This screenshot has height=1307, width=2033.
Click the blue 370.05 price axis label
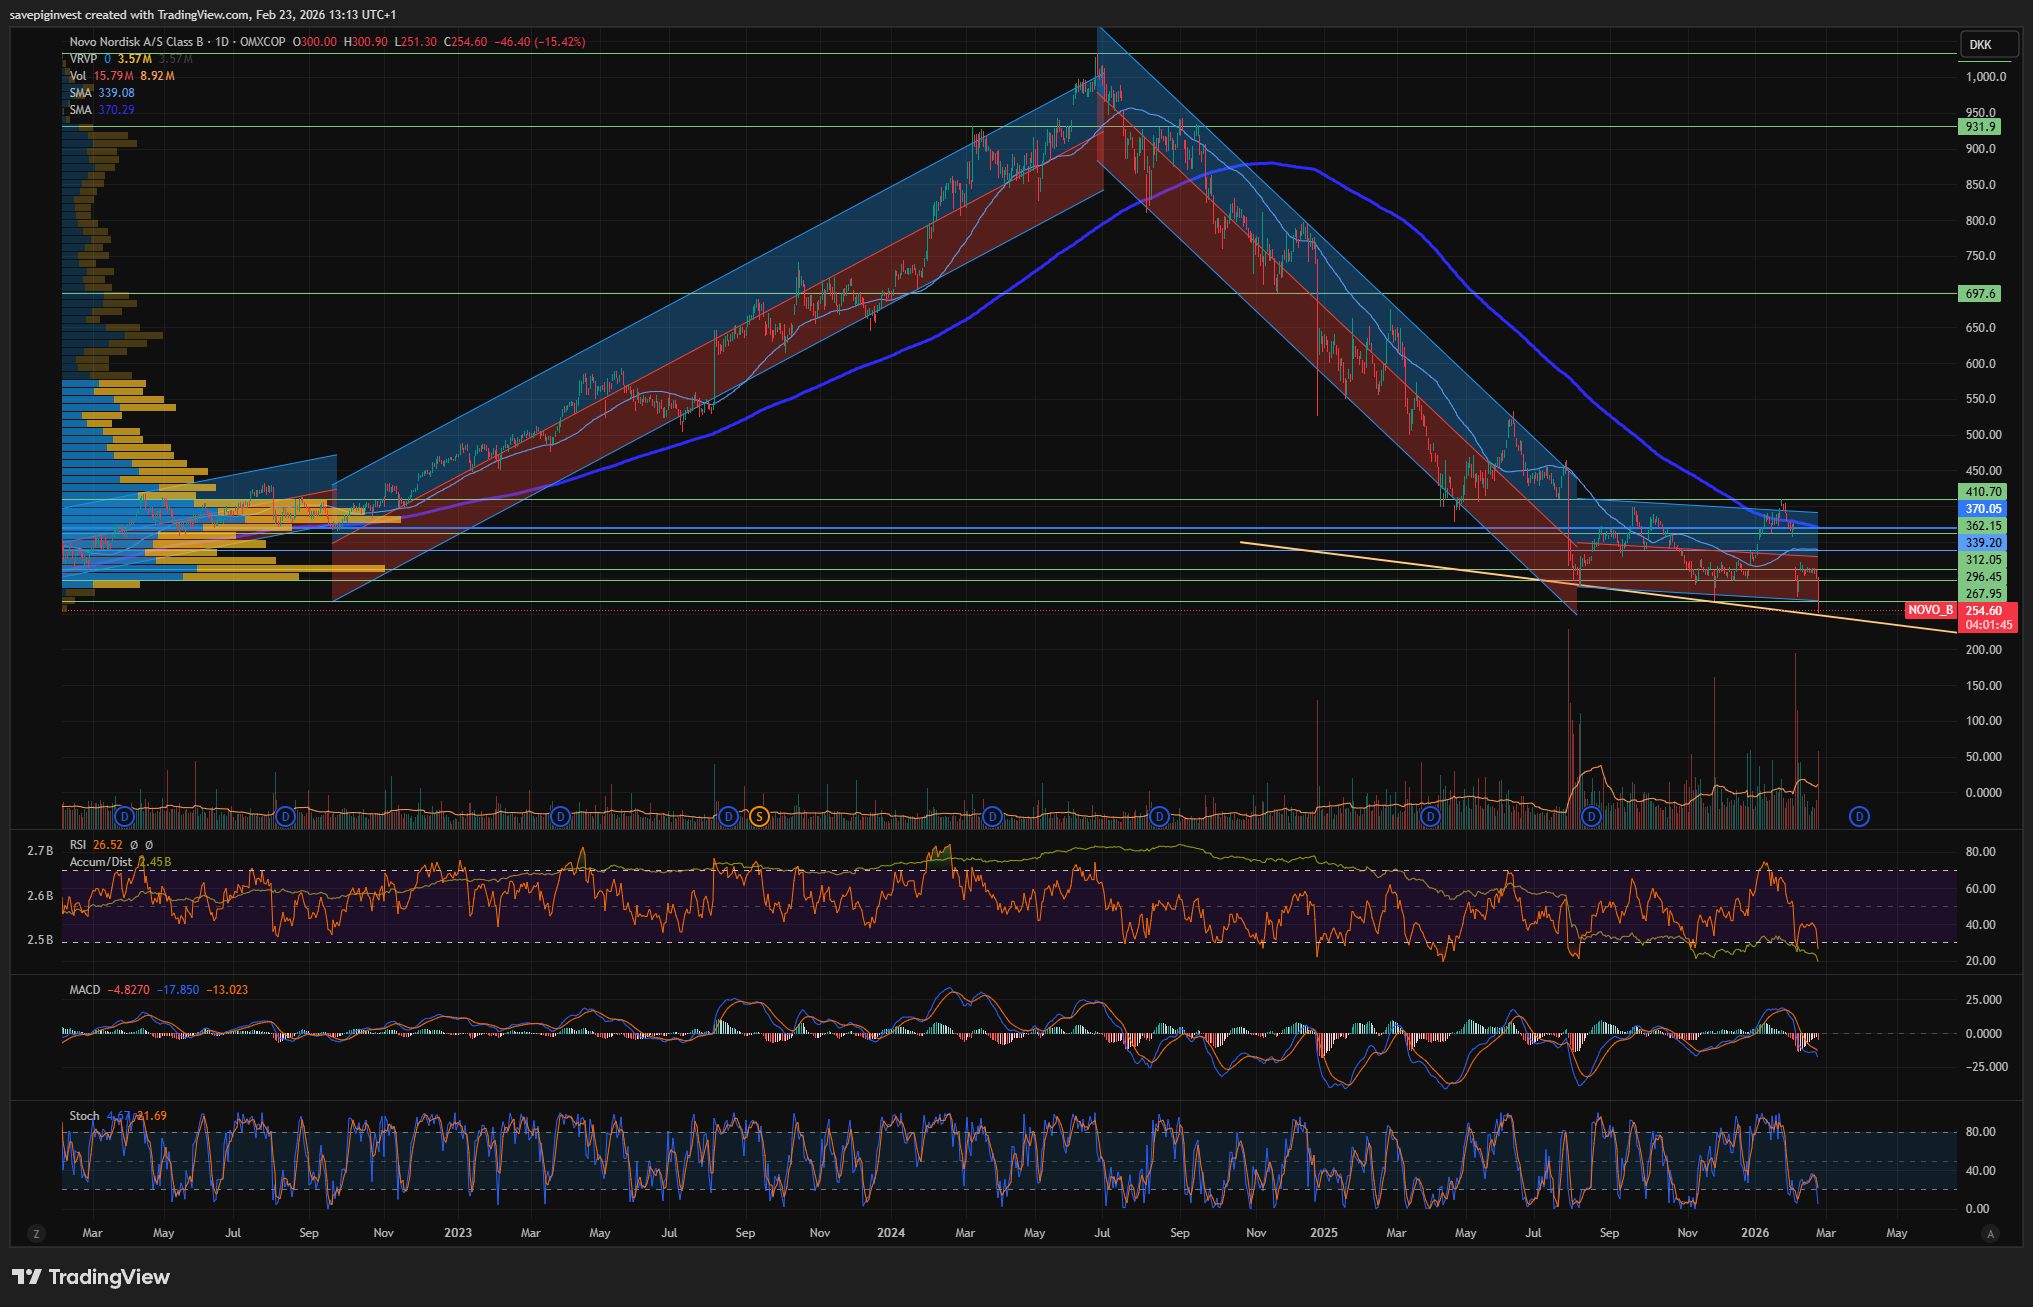pos(1982,509)
